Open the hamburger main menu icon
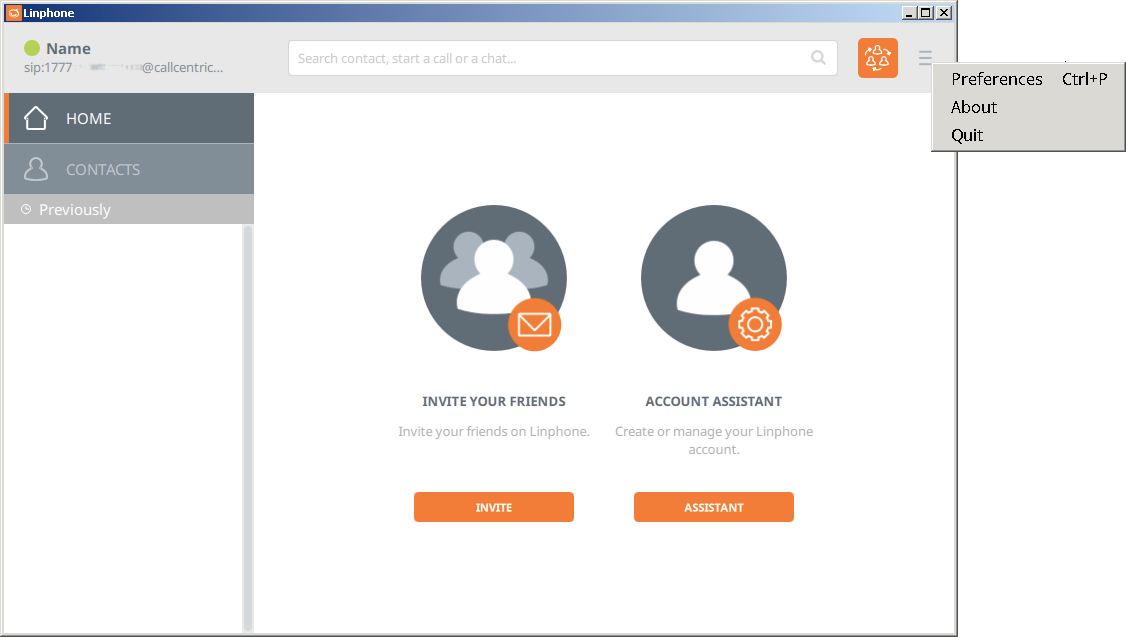This screenshot has width=1126, height=637. tap(925, 58)
